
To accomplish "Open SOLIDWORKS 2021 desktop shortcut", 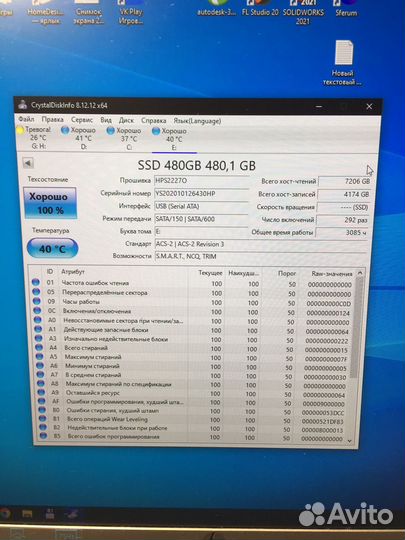I will tap(303, 12).
